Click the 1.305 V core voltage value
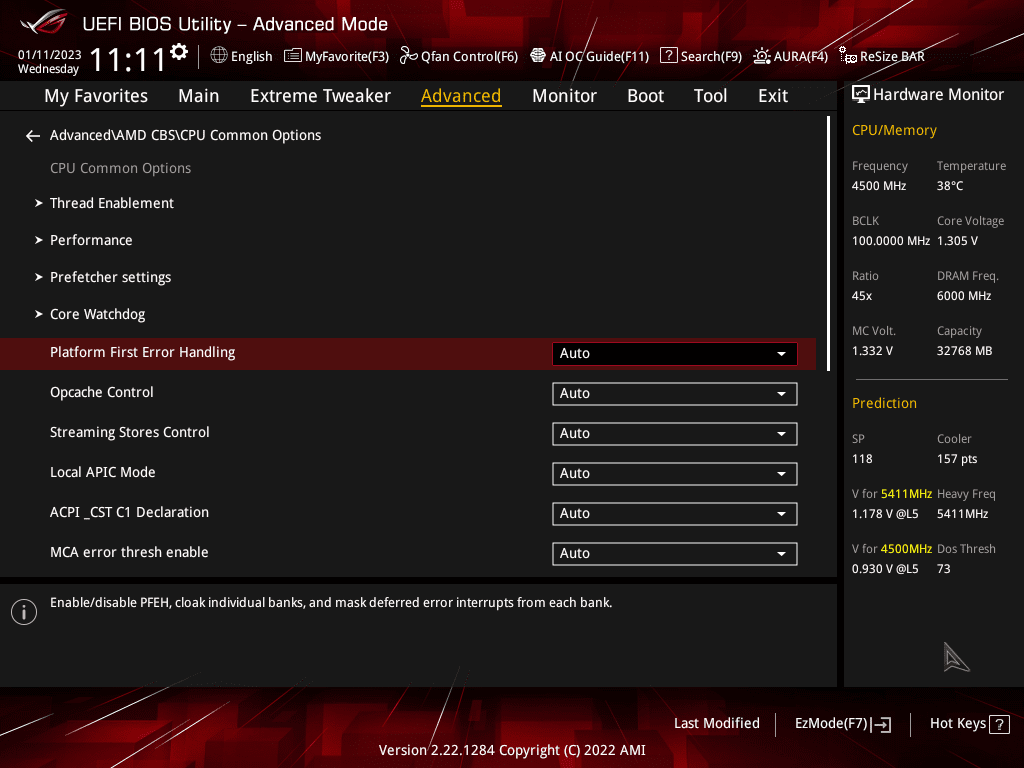Screen dimensions: 1024x768 [x=957, y=241]
